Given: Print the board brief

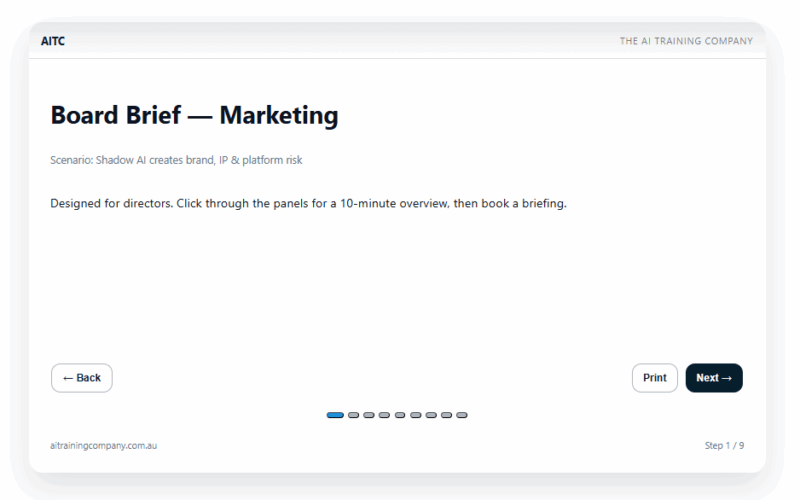Looking at the screenshot, I should (x=655, y=378).
